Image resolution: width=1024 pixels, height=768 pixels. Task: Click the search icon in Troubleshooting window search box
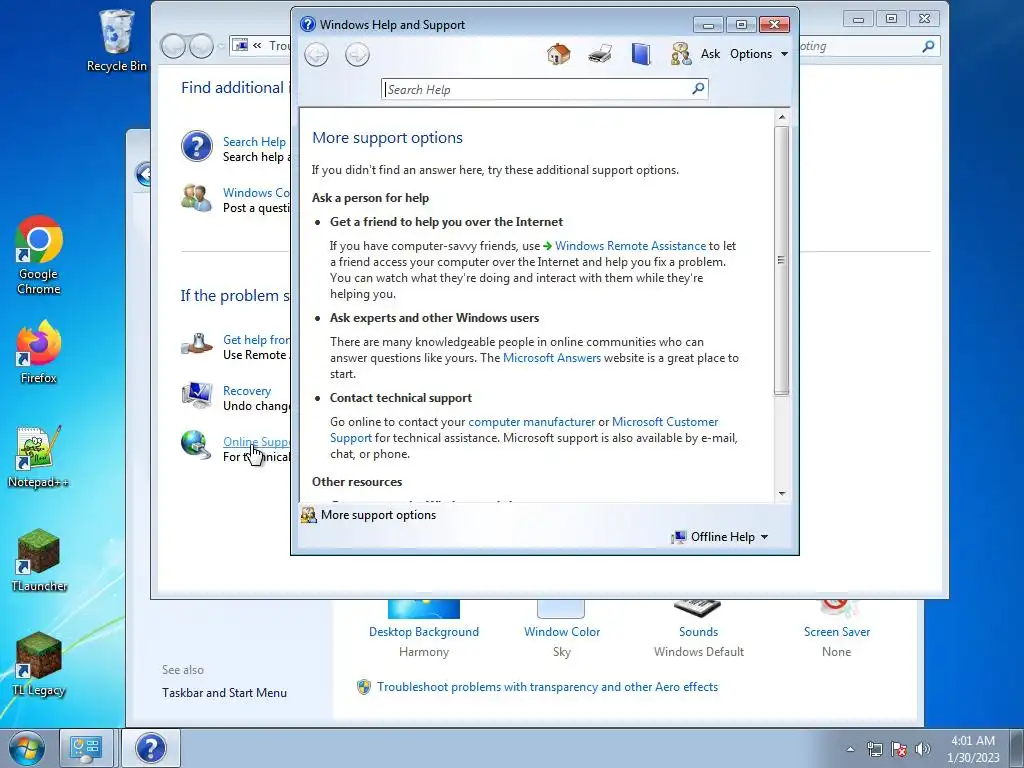tap(928, 46)
